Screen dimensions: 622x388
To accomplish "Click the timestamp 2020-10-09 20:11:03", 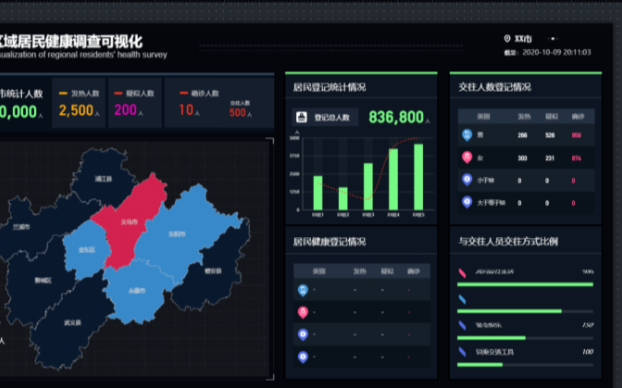I will [x=557, y=52].
